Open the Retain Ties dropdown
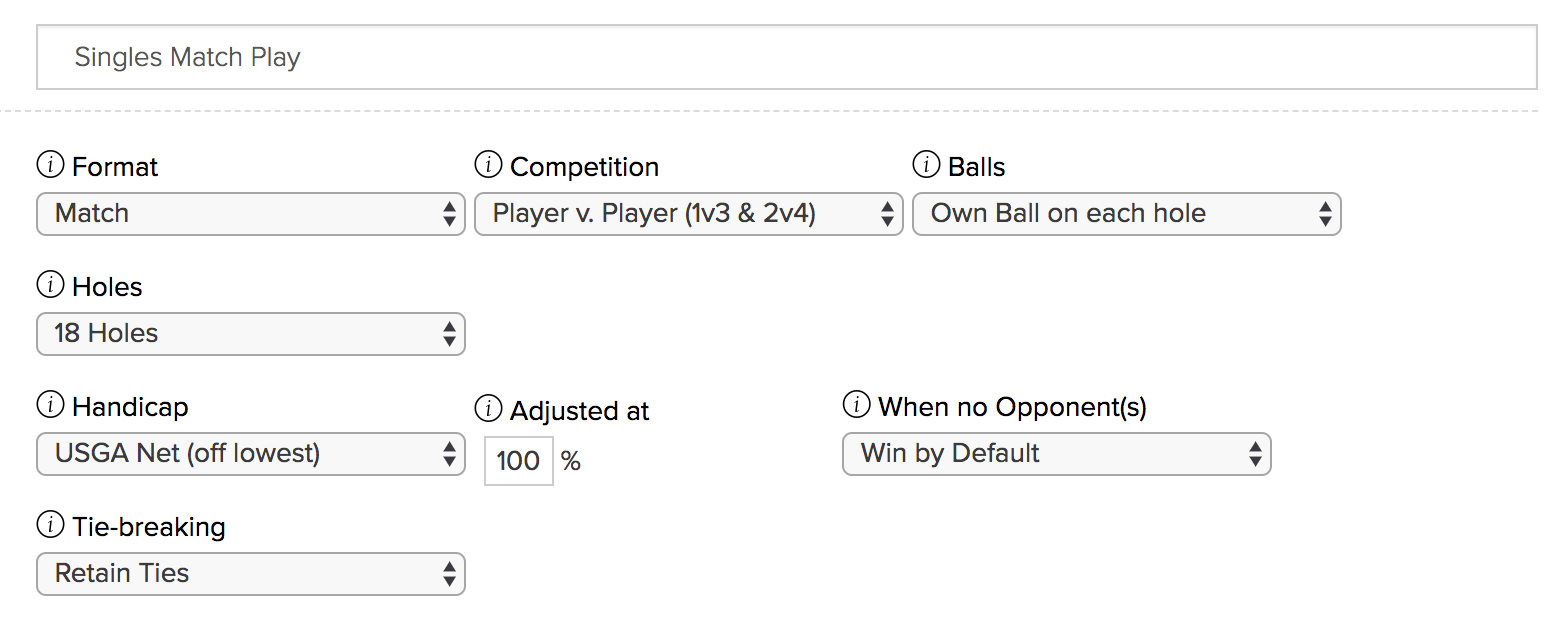The width and height of the screenshot is (1554, 622). pos(251,574)
